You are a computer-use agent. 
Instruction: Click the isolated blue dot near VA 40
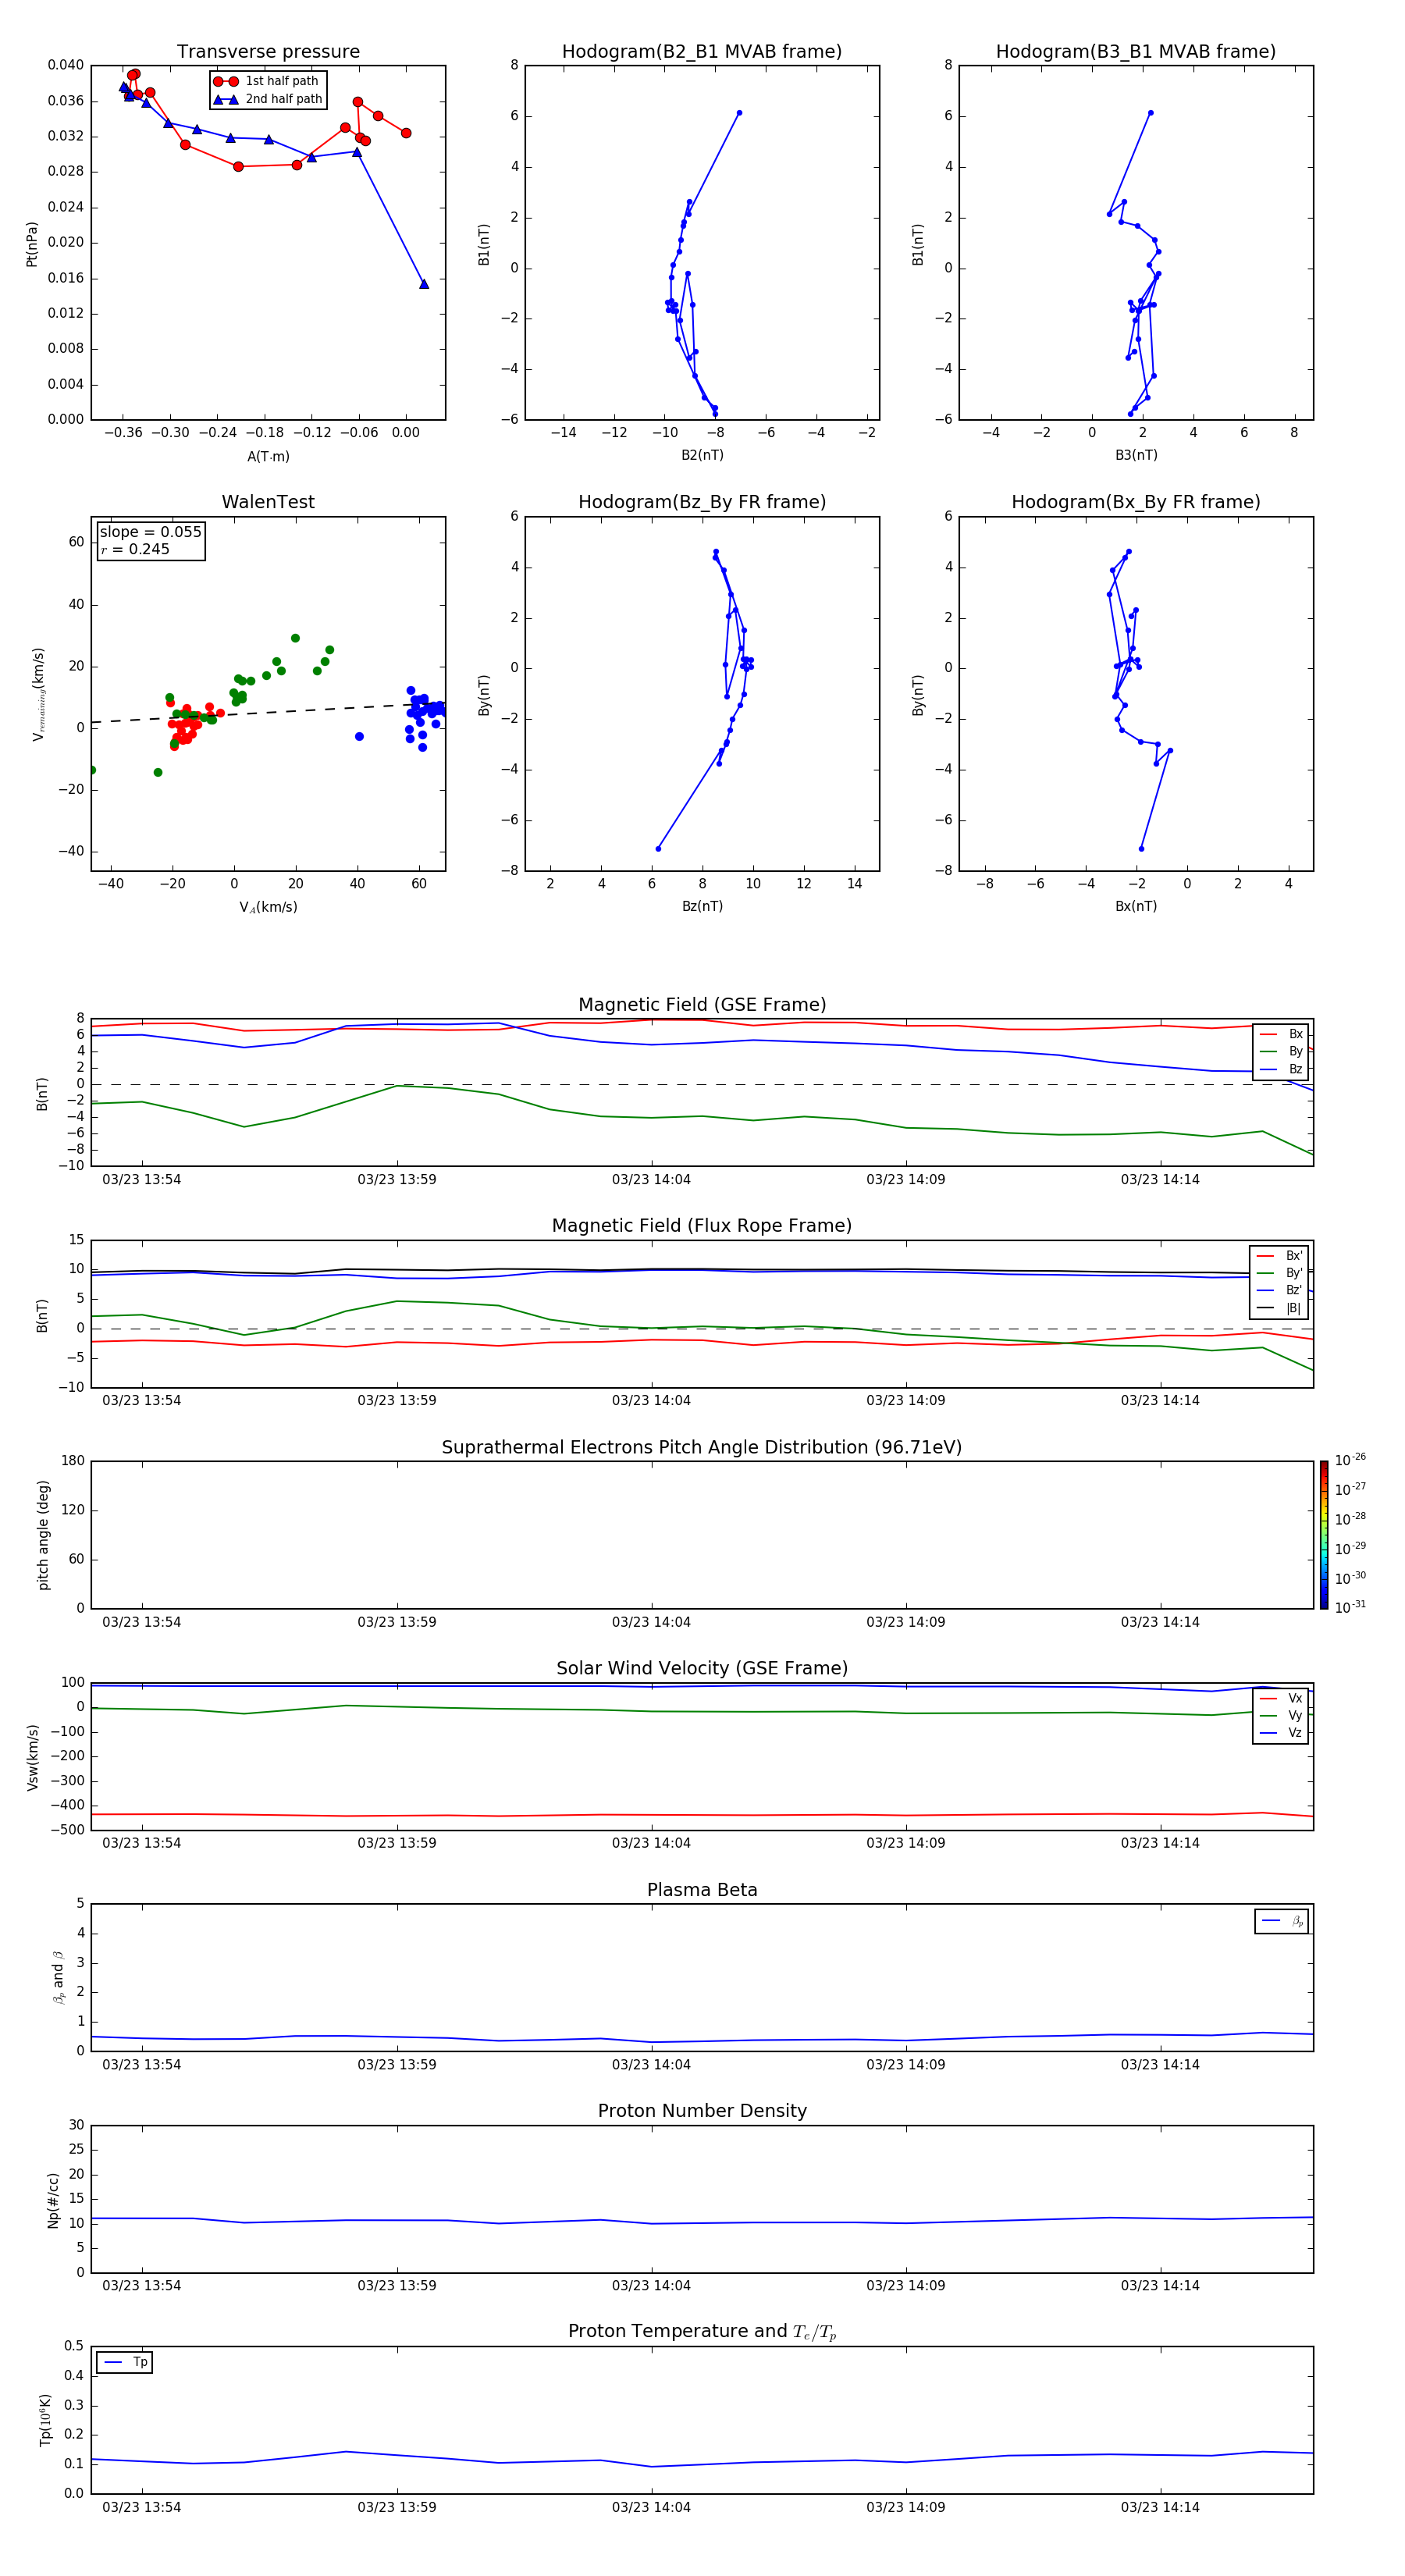(359, 737)
